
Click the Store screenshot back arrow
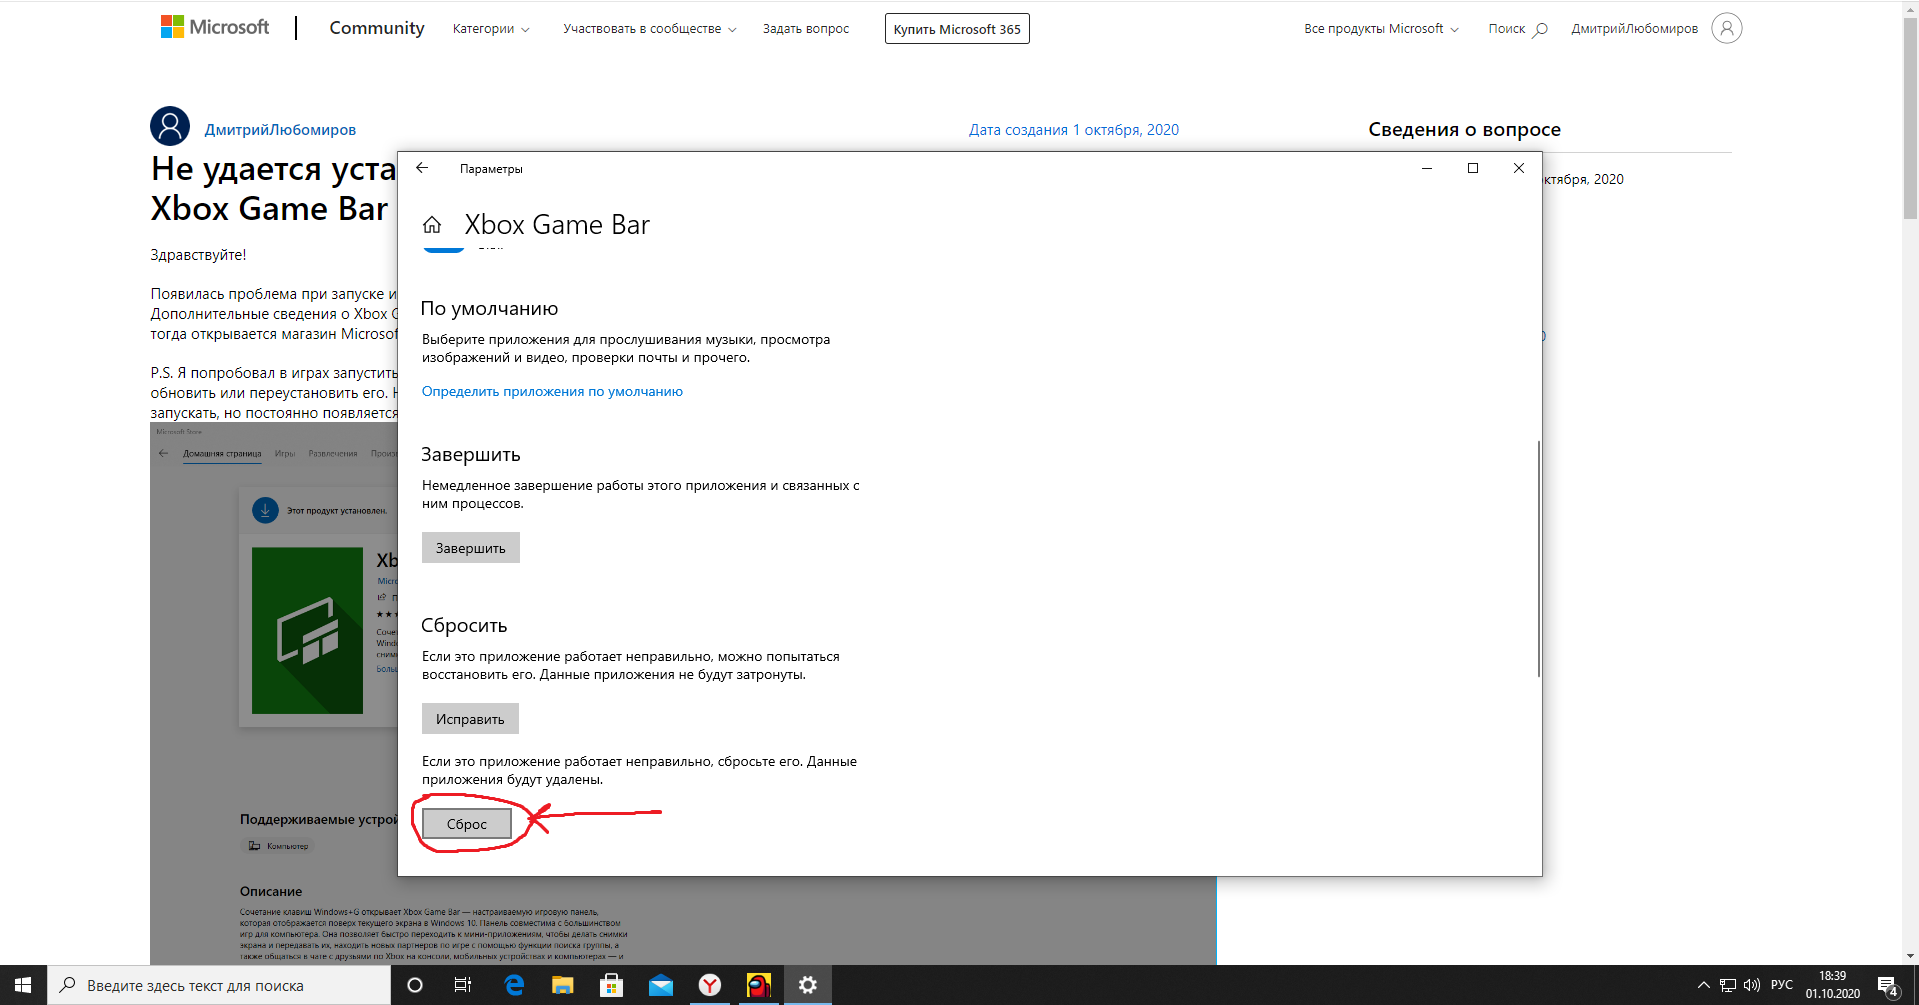click(163, 453)
